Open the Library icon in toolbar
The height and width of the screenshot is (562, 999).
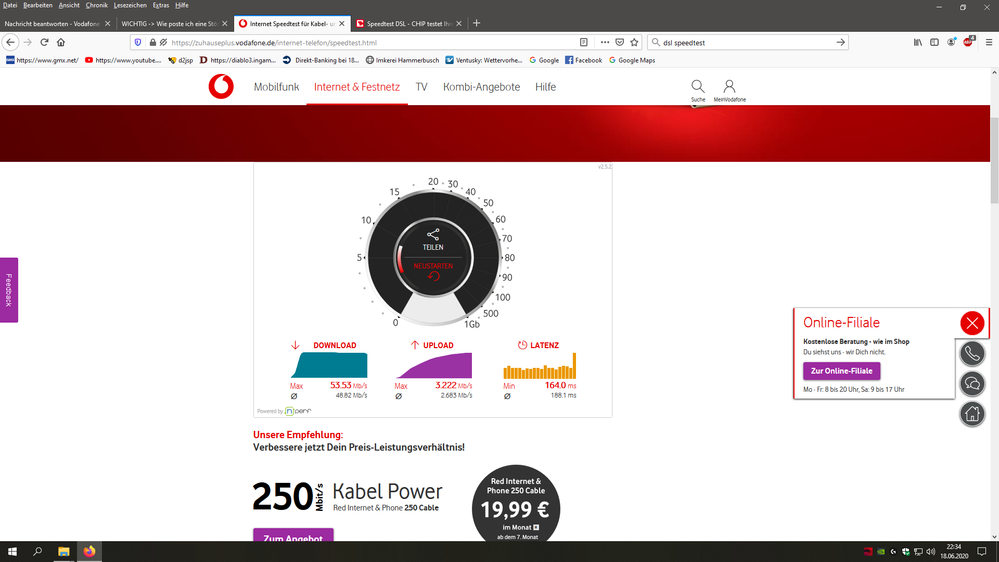[917, 43]
